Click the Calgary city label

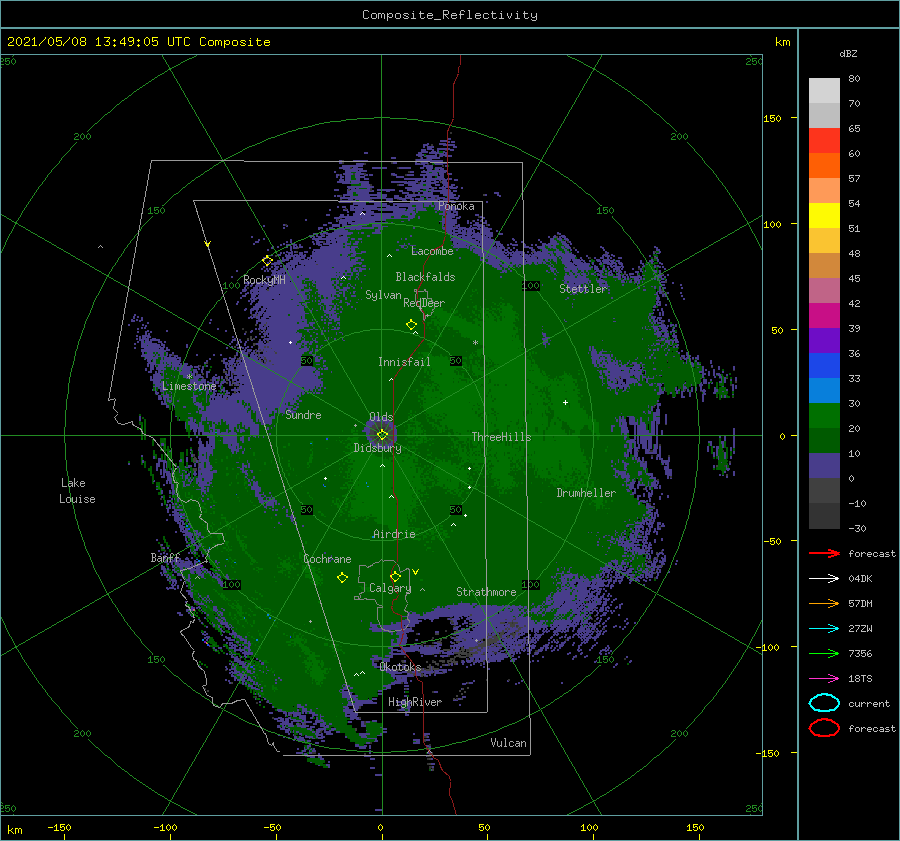(390, 588)
